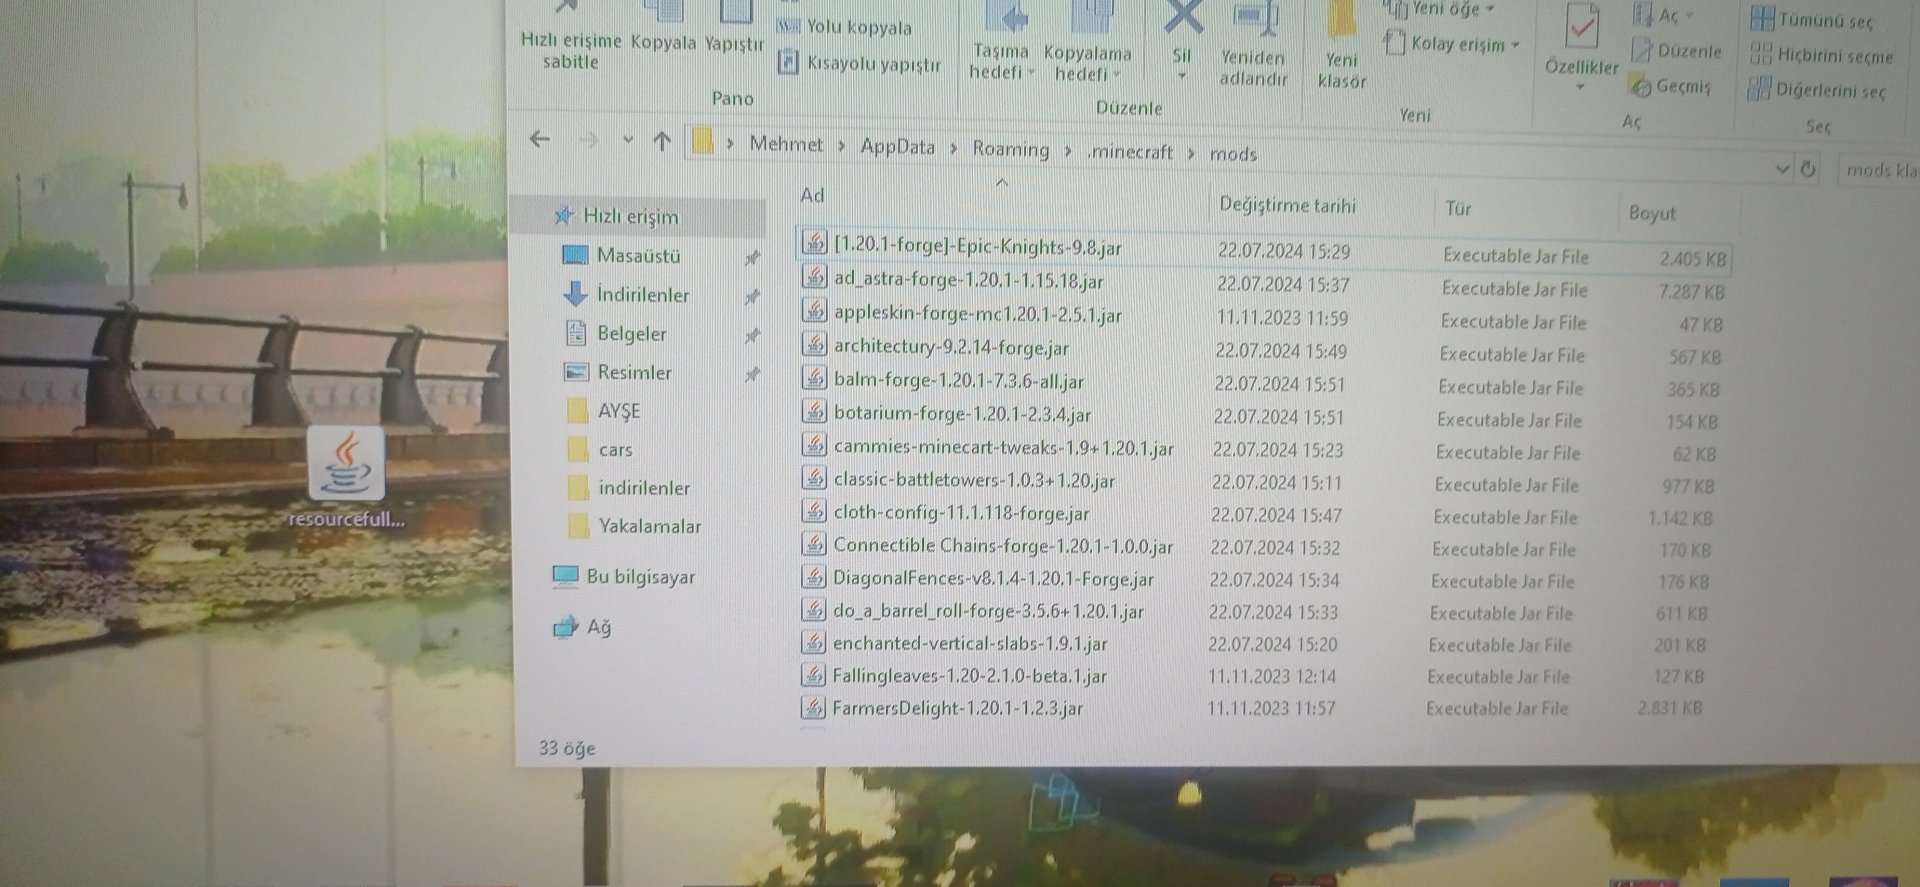Select cammies-minecart-tweaks jar file
The image size is (1920, 887).
point(1004,447)
